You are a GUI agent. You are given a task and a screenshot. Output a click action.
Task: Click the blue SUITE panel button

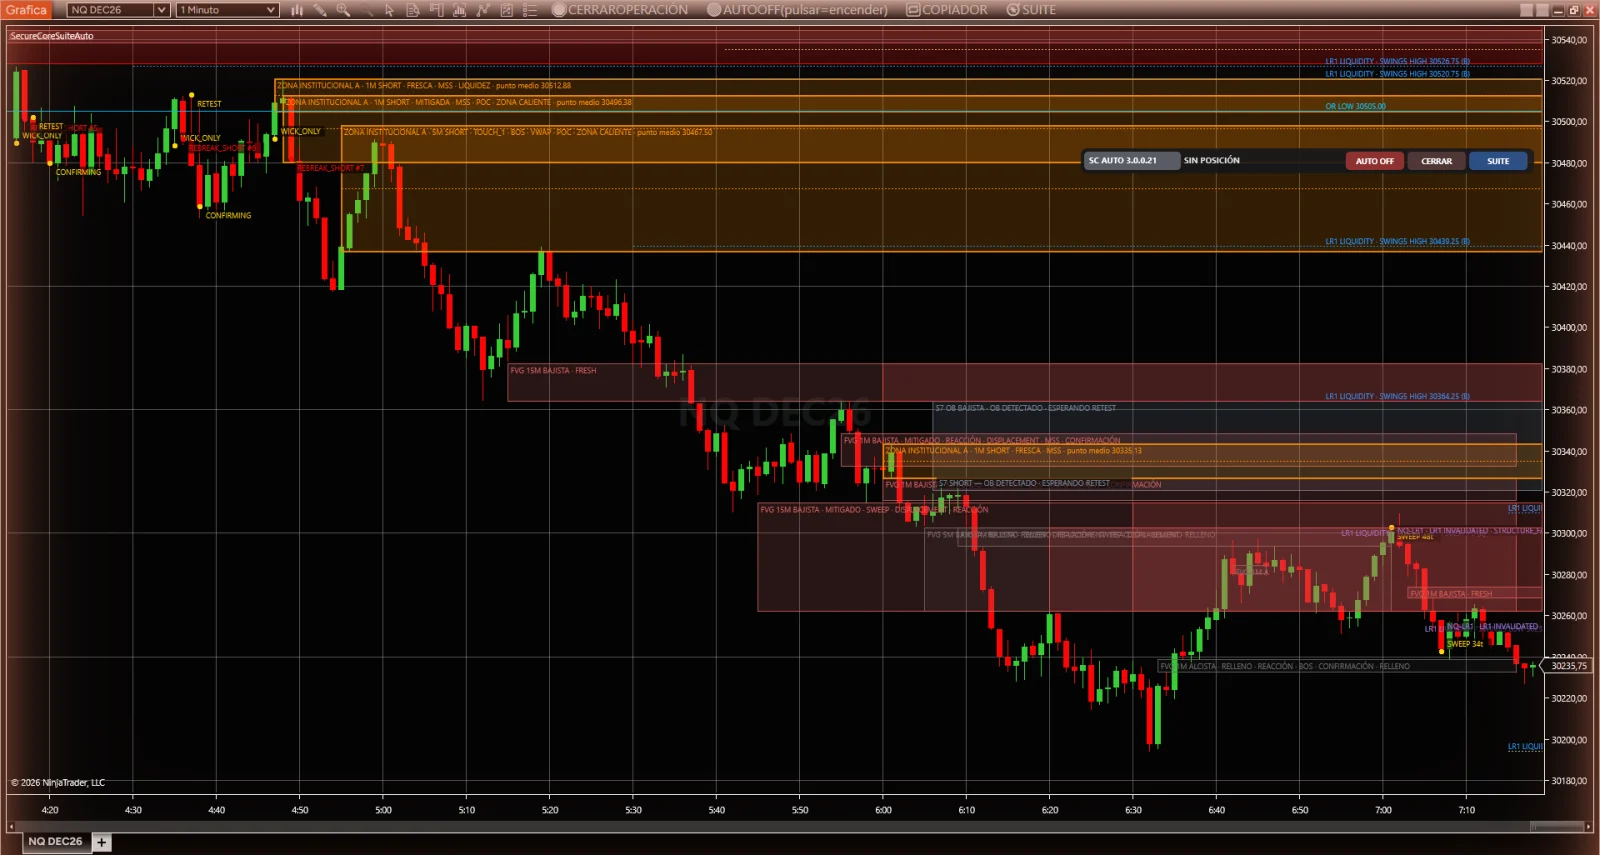pos(1498,161)
